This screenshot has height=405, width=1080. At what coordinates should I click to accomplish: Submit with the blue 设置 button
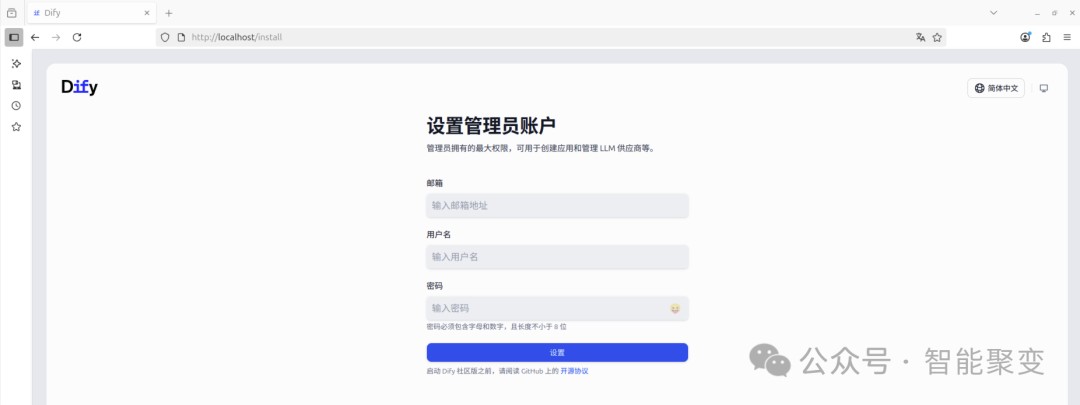point(557,353)
